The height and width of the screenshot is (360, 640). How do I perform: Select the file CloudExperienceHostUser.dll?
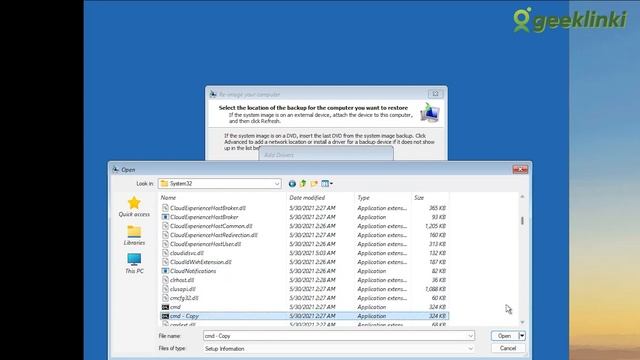coord(205,244)
